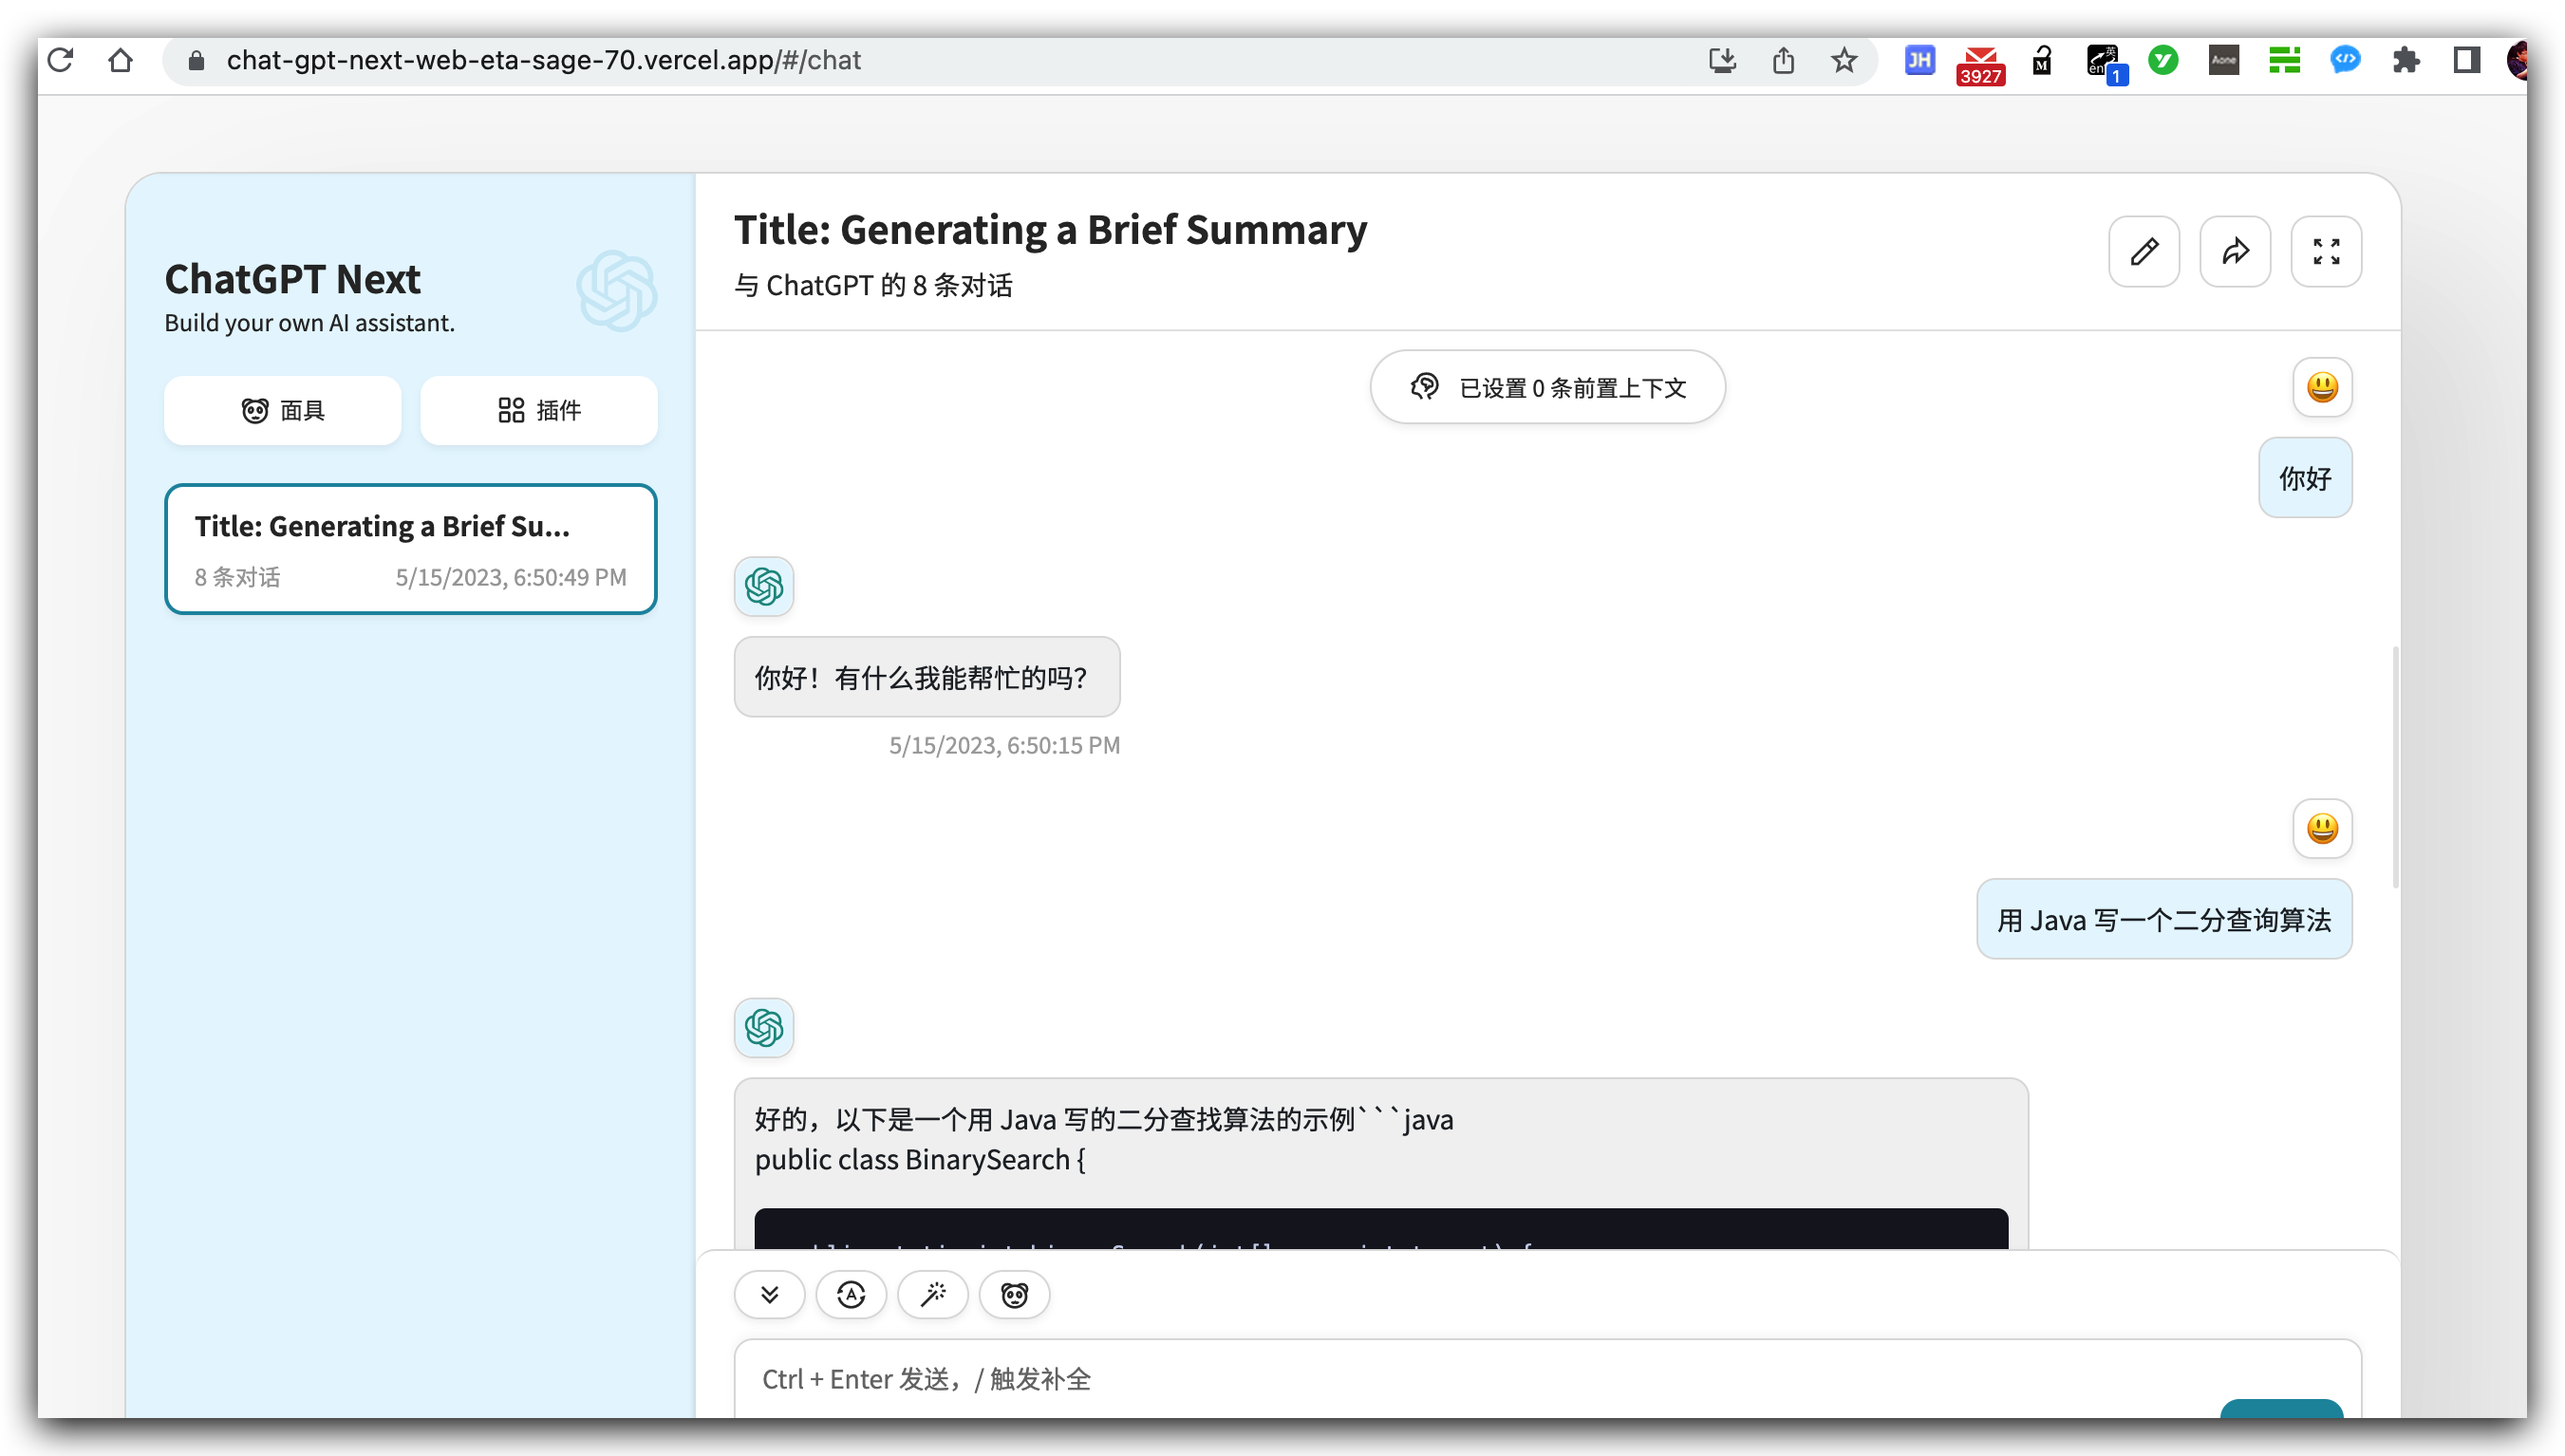This screenshot has height=1456, width=2565.
Task: Click the smiley user avatar above 你好
Action: 2321,387
